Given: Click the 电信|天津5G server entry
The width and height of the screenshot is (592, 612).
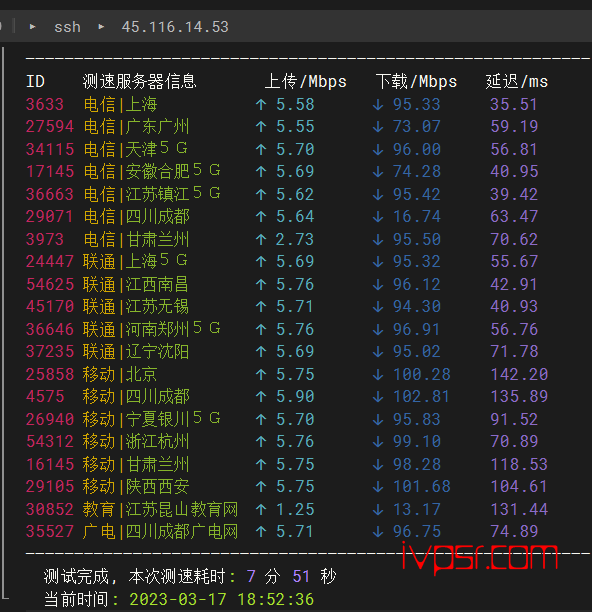Looking at the screenshot, I should coord(135,149).
